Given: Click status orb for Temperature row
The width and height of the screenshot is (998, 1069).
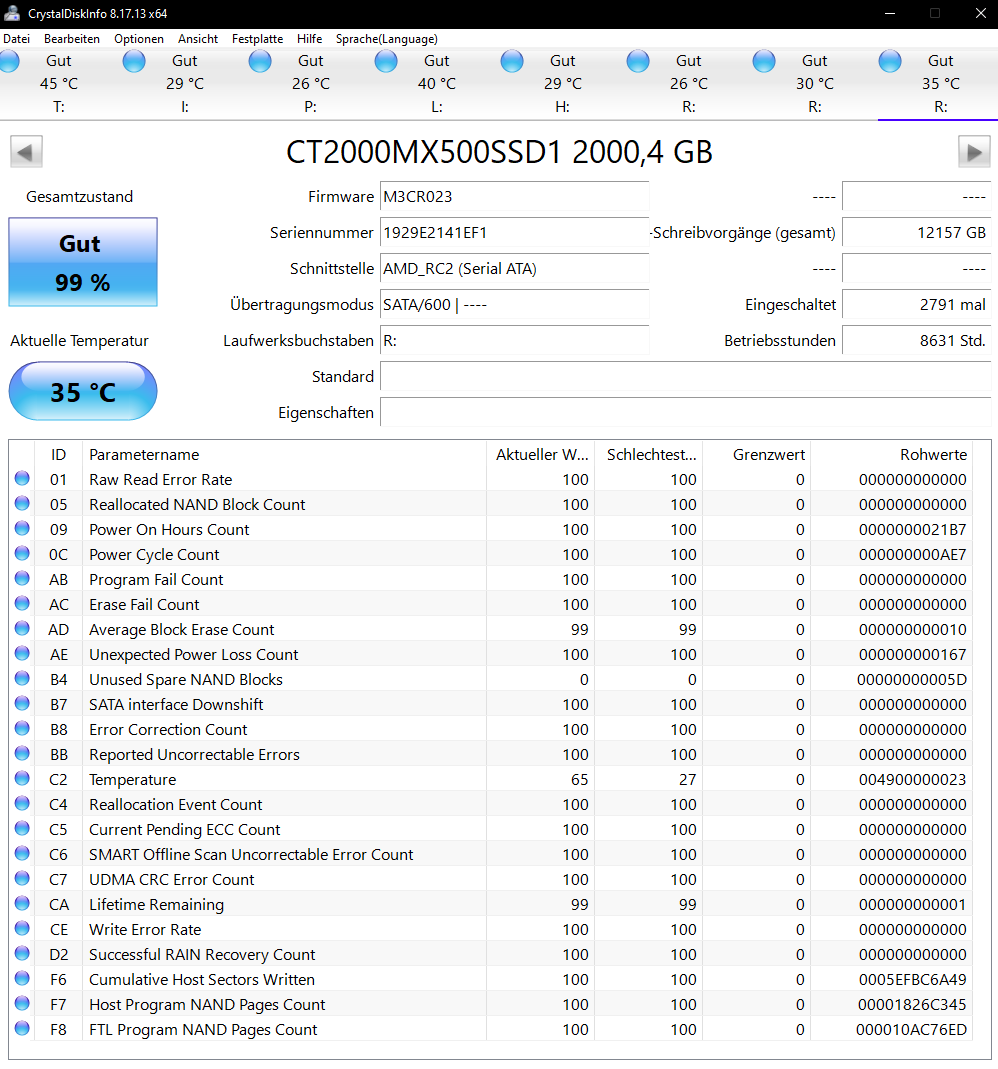Looking at the screenshot, I should click(22, 779).
